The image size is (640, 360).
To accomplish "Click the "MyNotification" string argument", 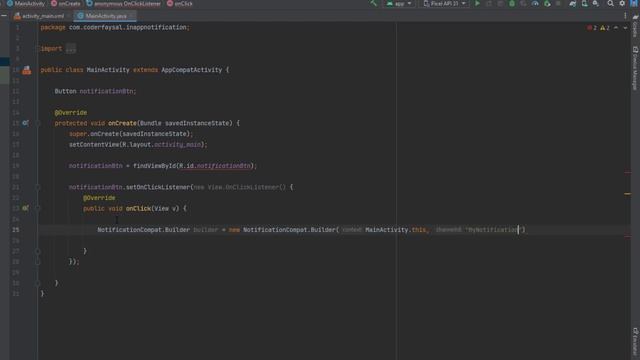I will pyautogui.click(x=493, y=230).
